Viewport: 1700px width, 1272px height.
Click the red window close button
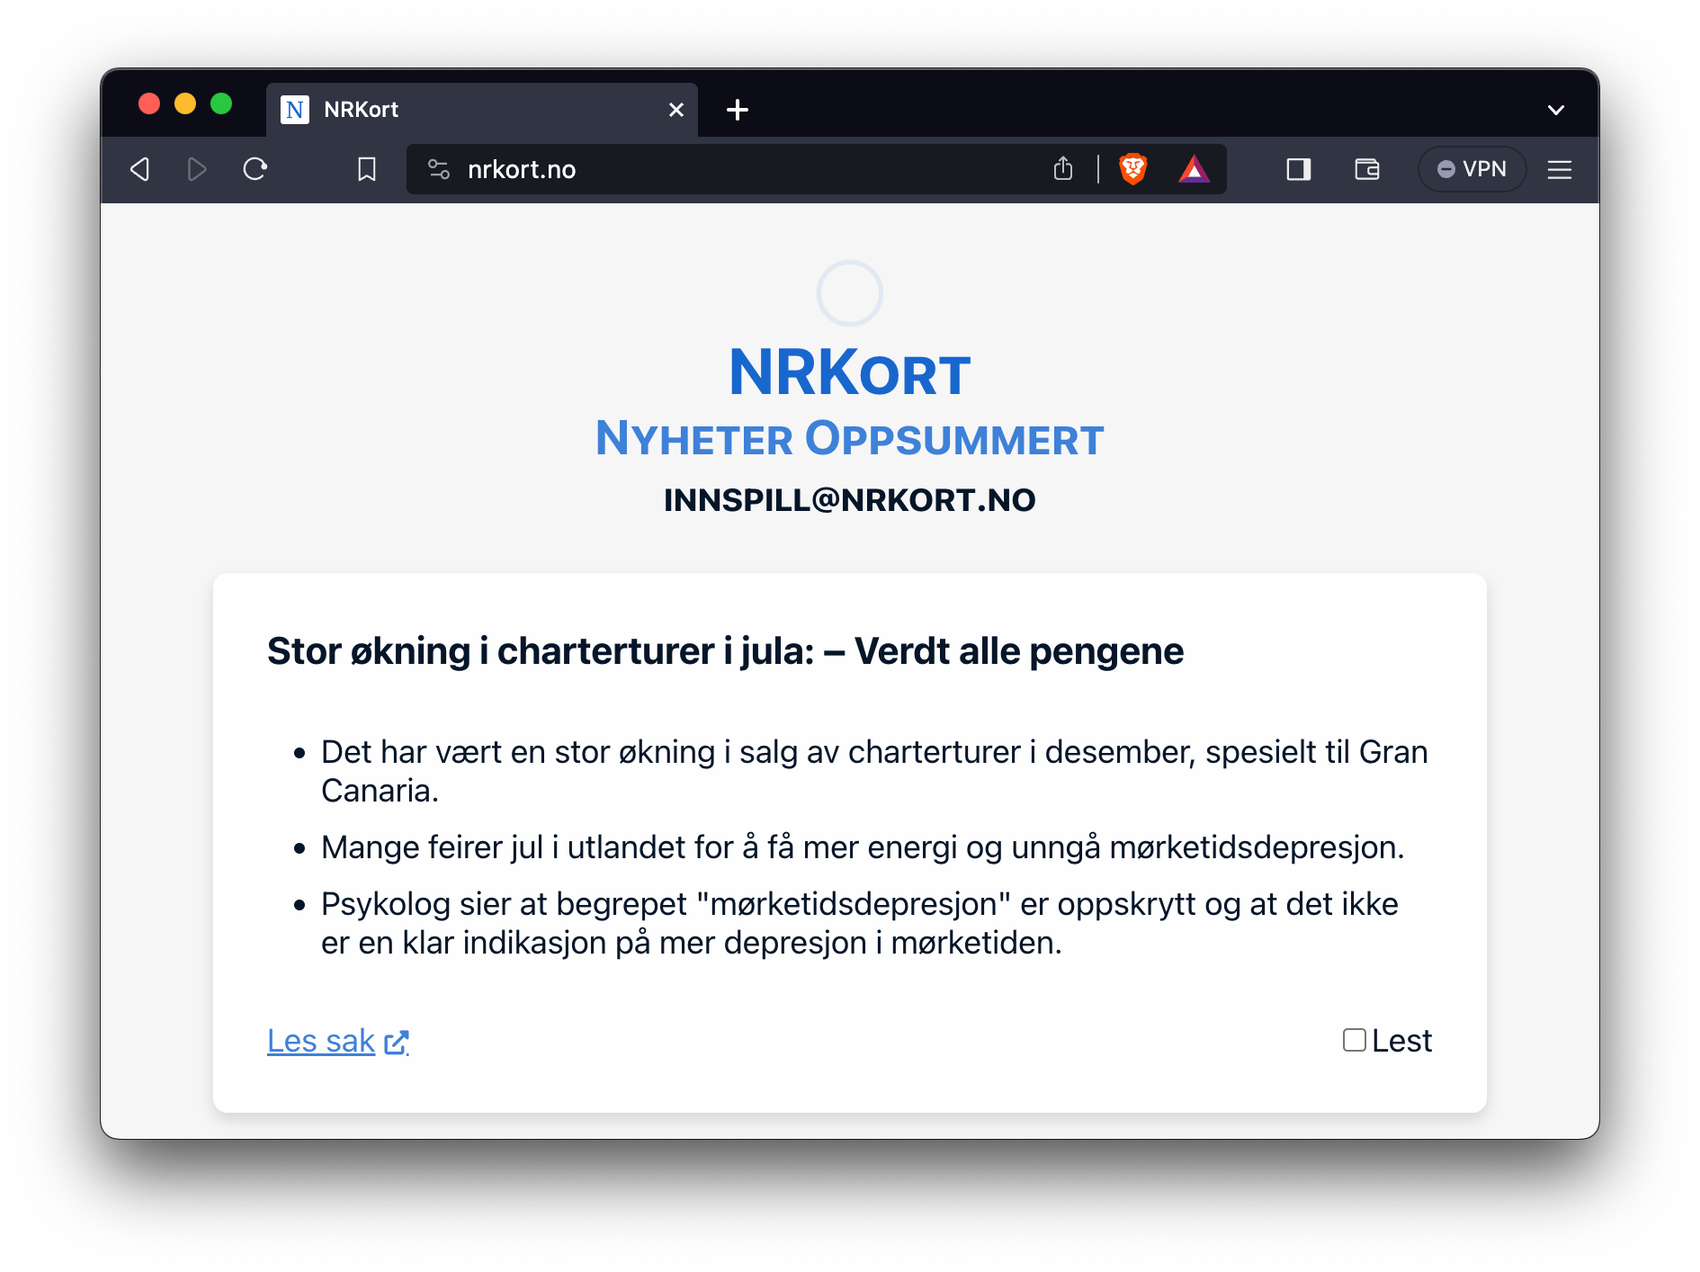tap(149, 104)
